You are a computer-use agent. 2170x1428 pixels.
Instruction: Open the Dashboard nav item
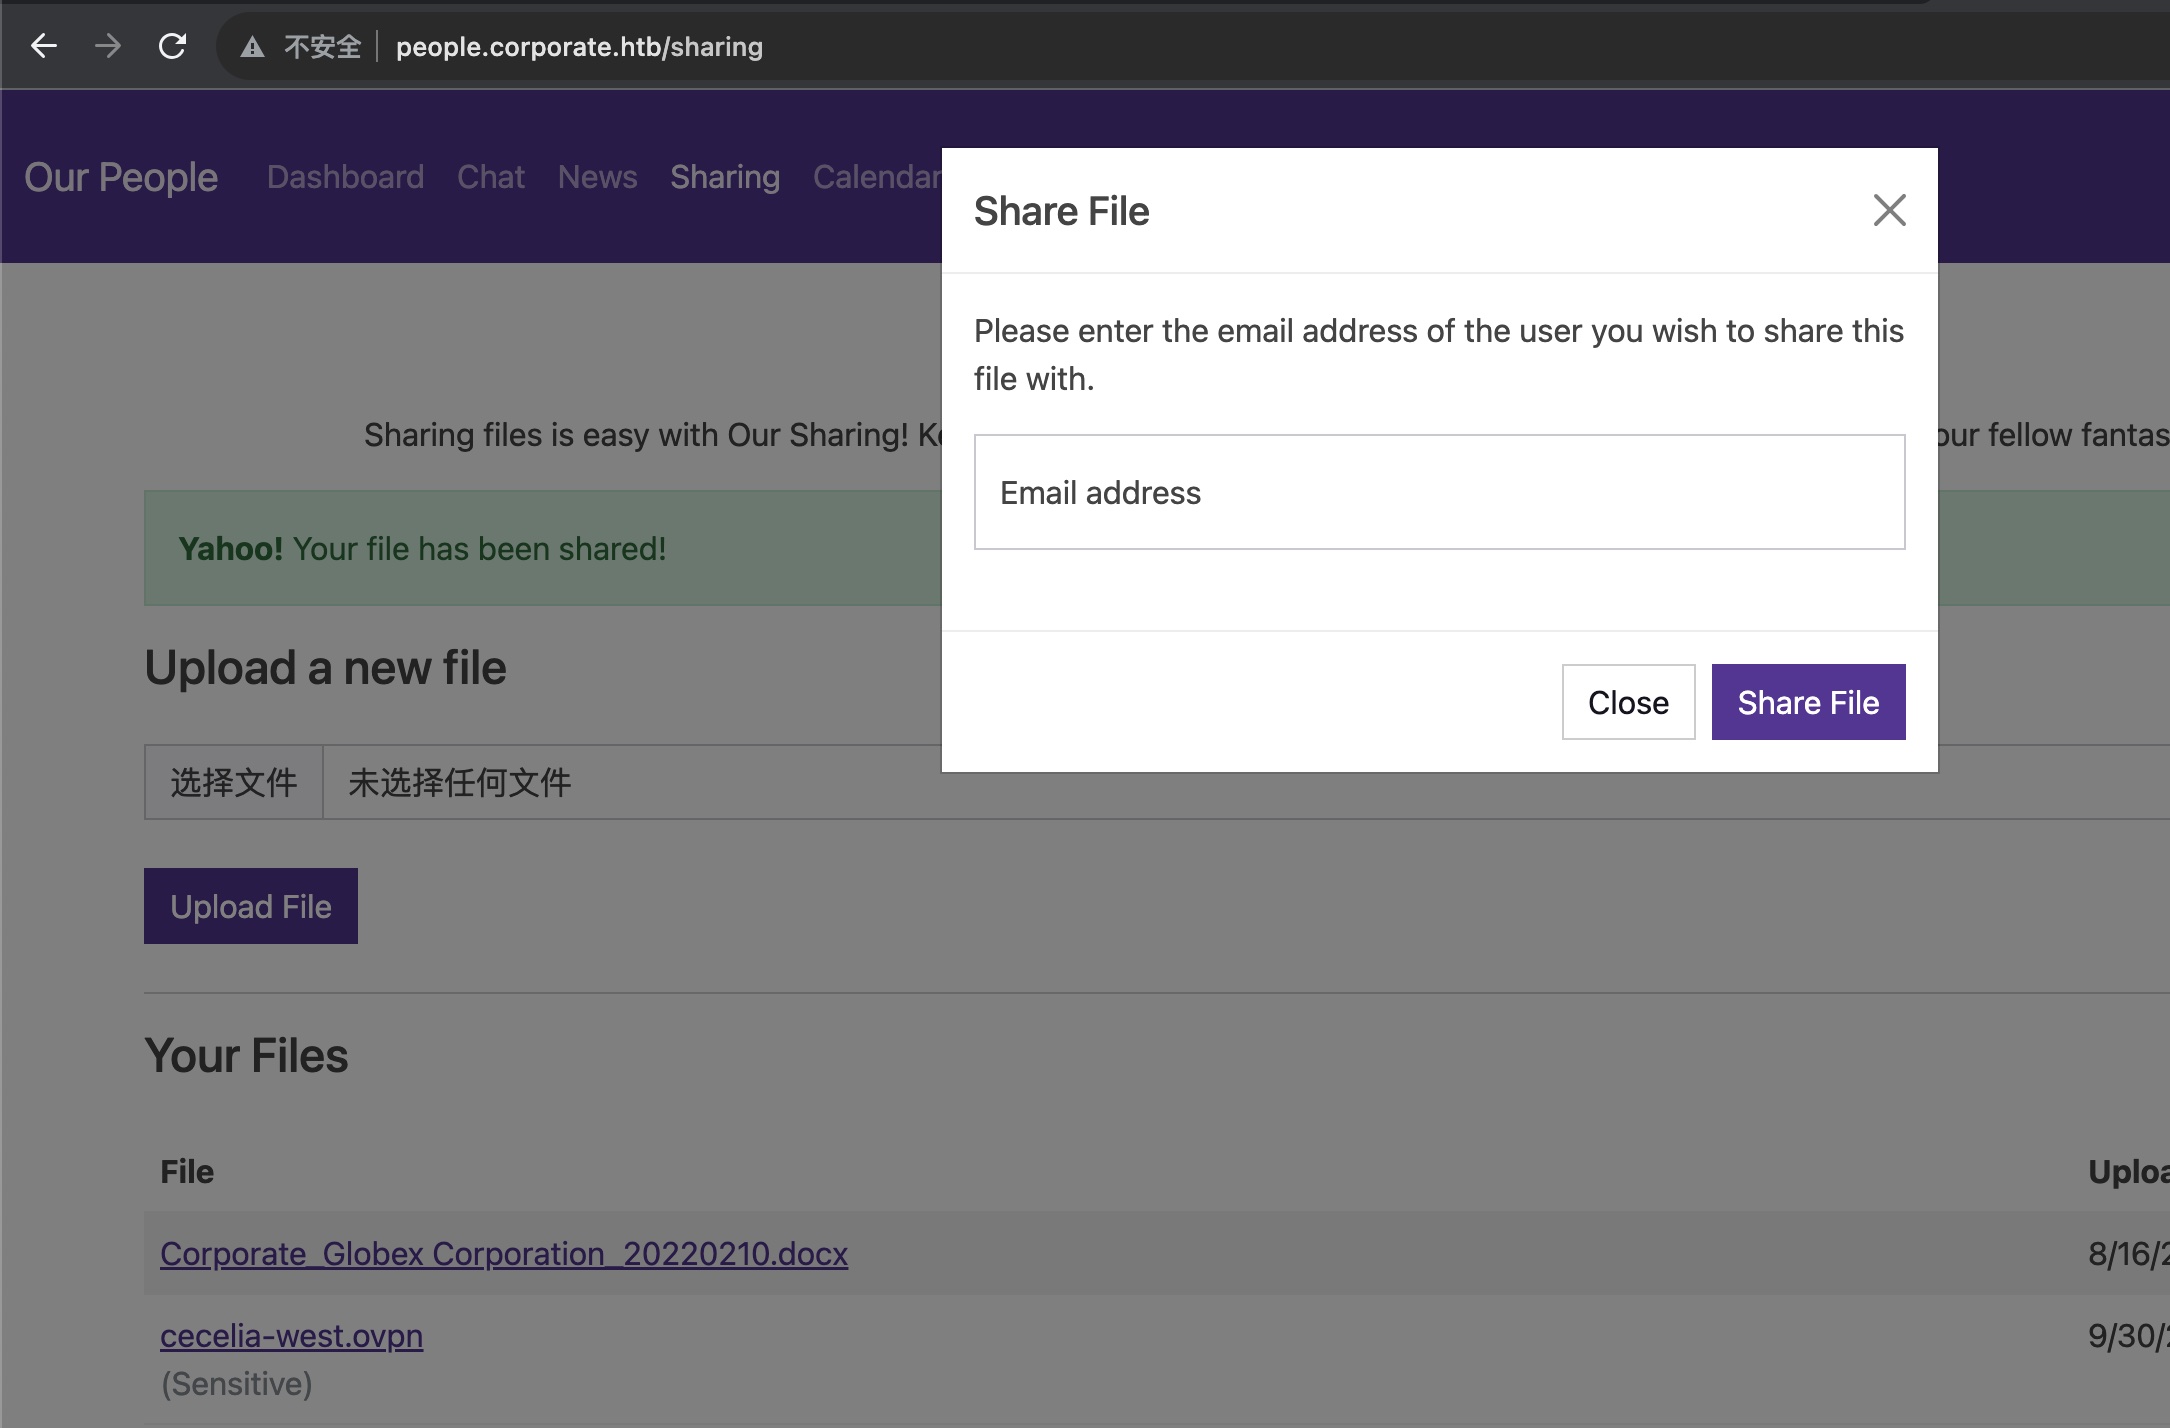point(345,177)
